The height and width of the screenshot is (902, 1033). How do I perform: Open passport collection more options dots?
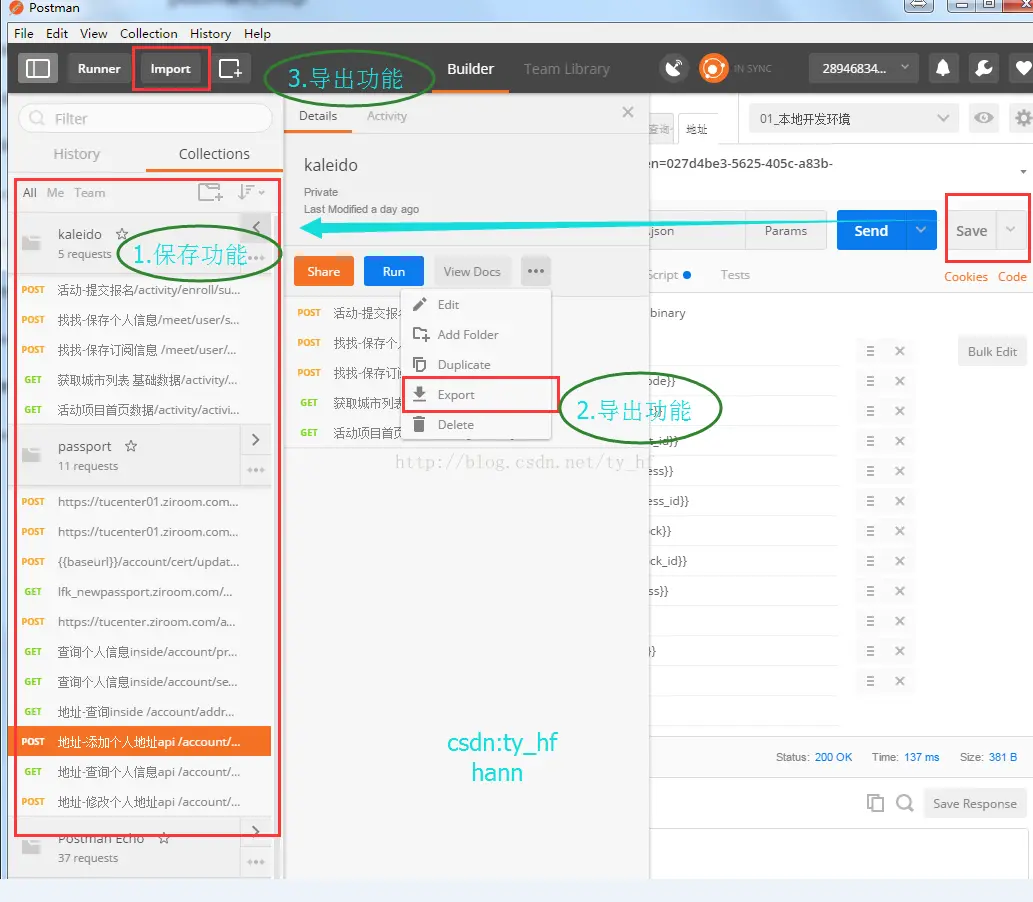(x=256, y=470)
